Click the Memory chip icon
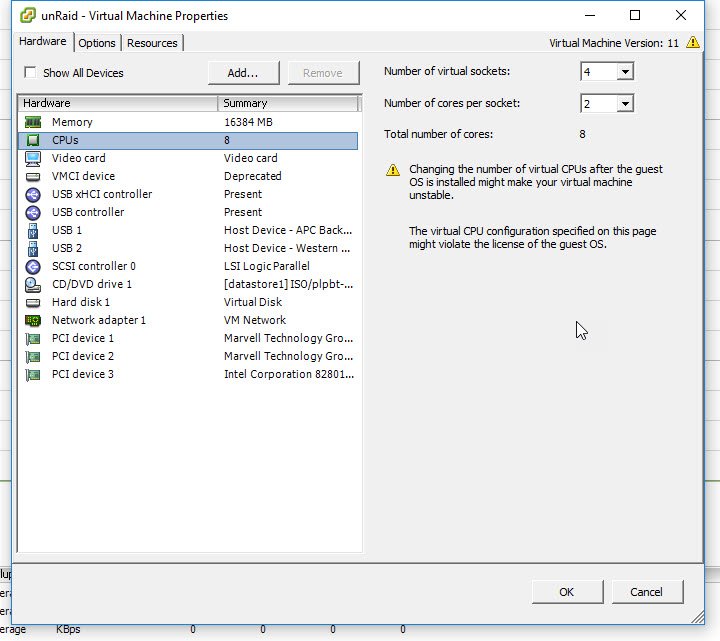The height and width of the screenshot is (641, 720). click(x=33, y=122)
